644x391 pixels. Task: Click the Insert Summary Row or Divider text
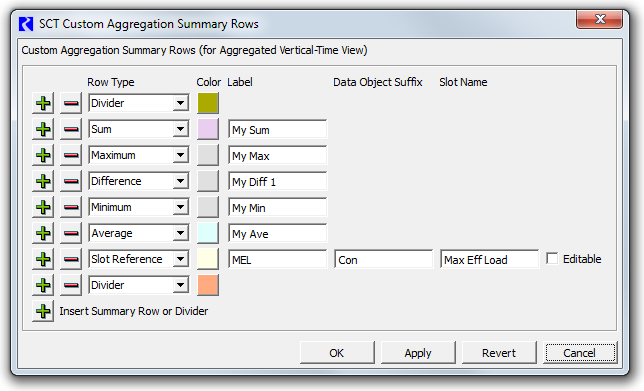coord(134,311)
